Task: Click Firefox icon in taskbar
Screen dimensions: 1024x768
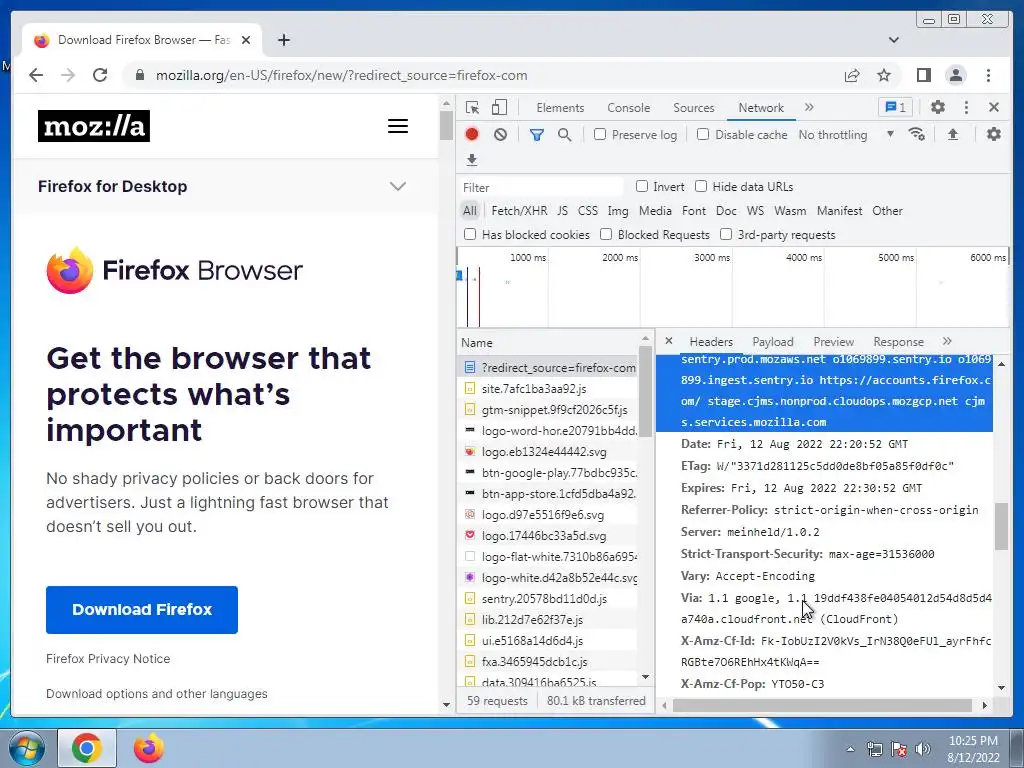Action: tap(148, 748)
